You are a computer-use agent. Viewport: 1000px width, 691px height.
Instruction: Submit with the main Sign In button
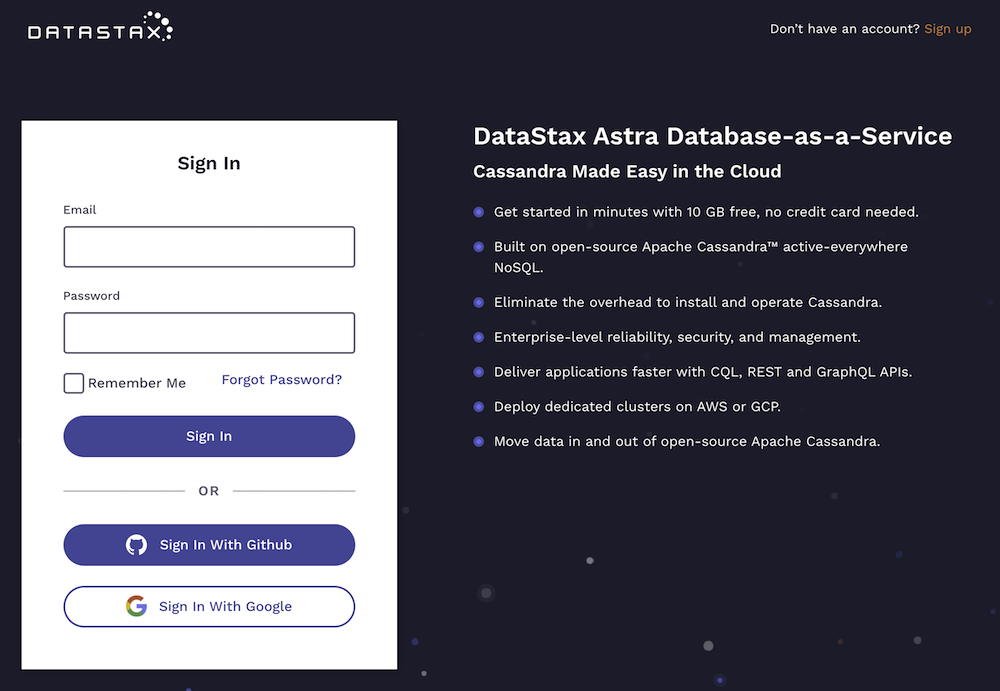(x=209, y=436)
